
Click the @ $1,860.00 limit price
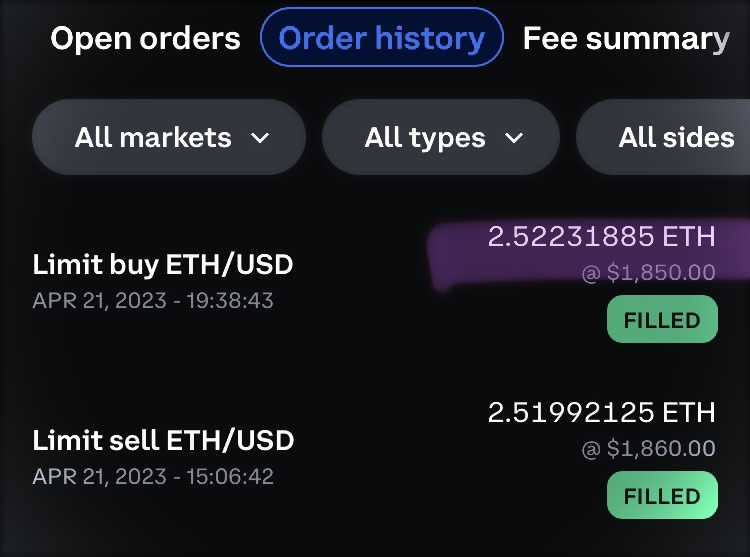(x=649, y=449)
